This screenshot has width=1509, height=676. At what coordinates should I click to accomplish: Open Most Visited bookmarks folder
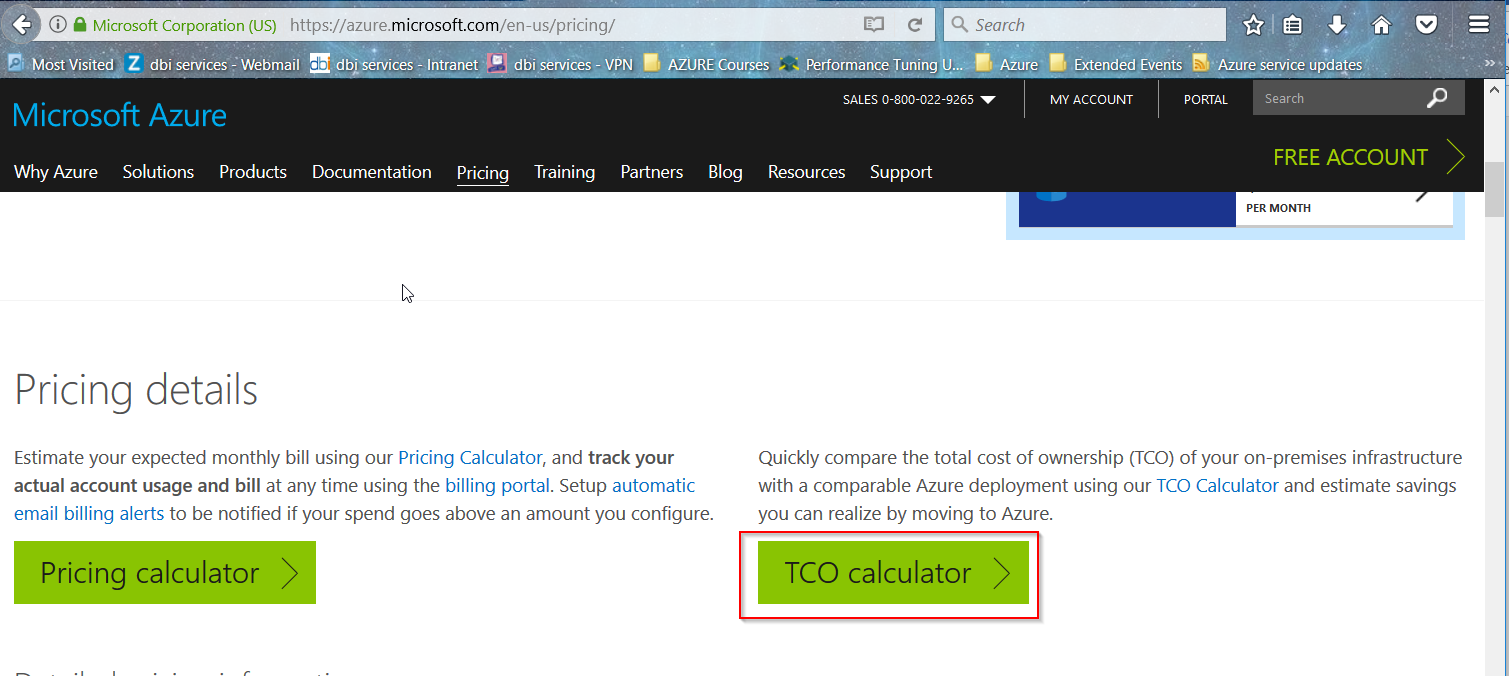(x=61, y=64)
